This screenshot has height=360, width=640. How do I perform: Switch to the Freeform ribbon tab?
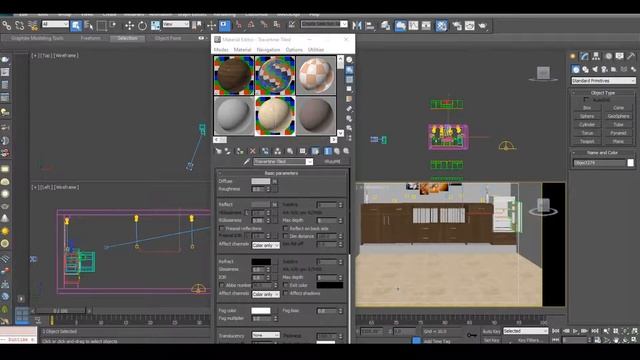click(x=91, y=38)
